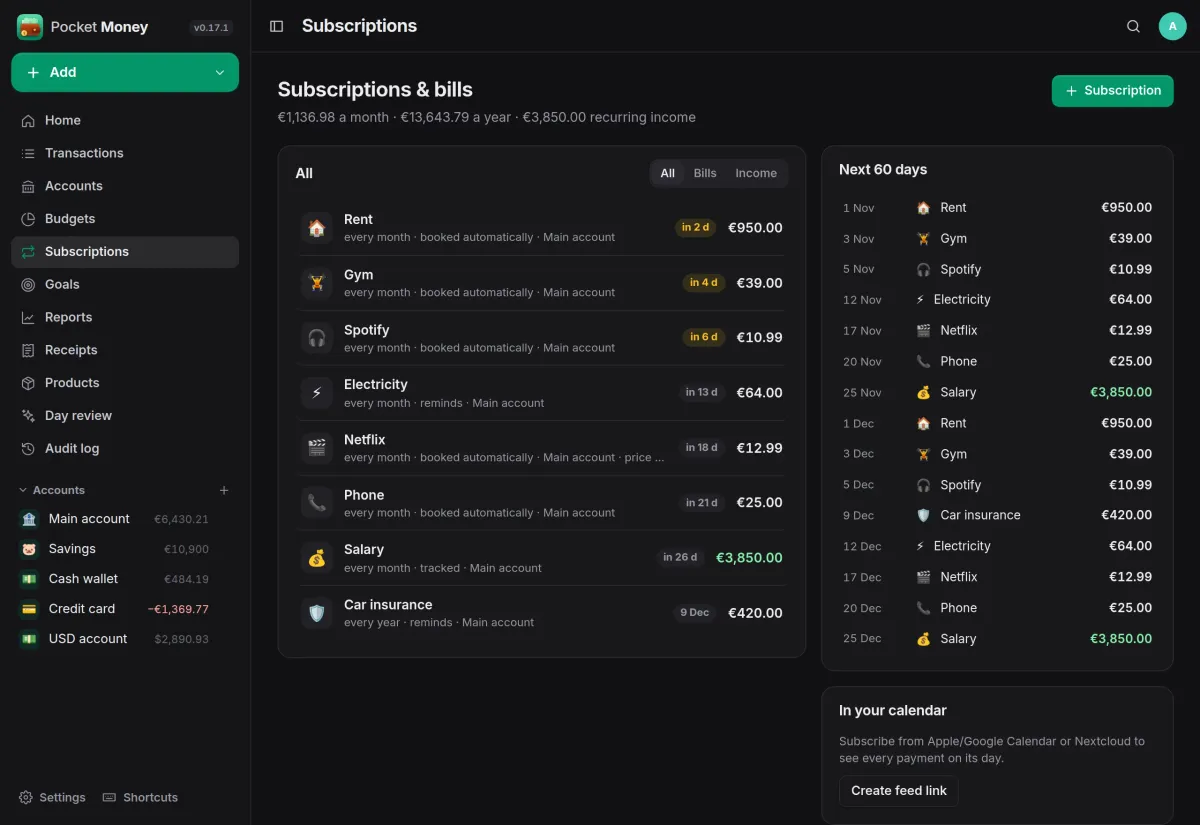Screen dimensions: 1200x825
Task: Click the '12 Nov' Electricity upcoming row
Action: pyautogui.click(x=997, y=300)
